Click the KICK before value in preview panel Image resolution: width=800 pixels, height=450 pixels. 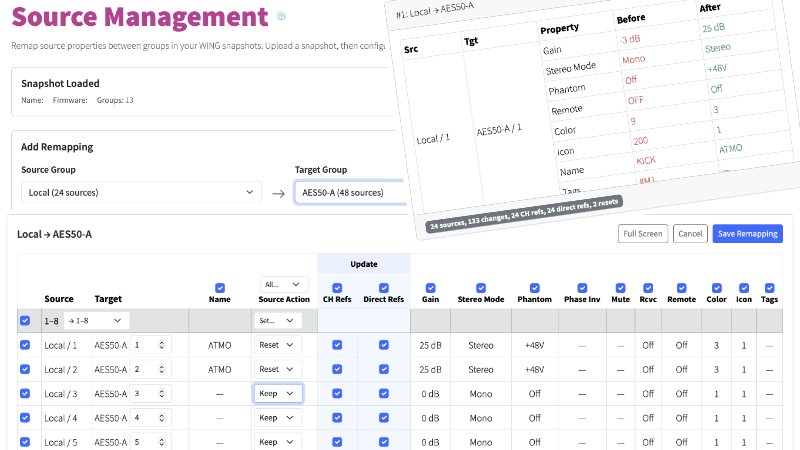click(x=645, y=161)
